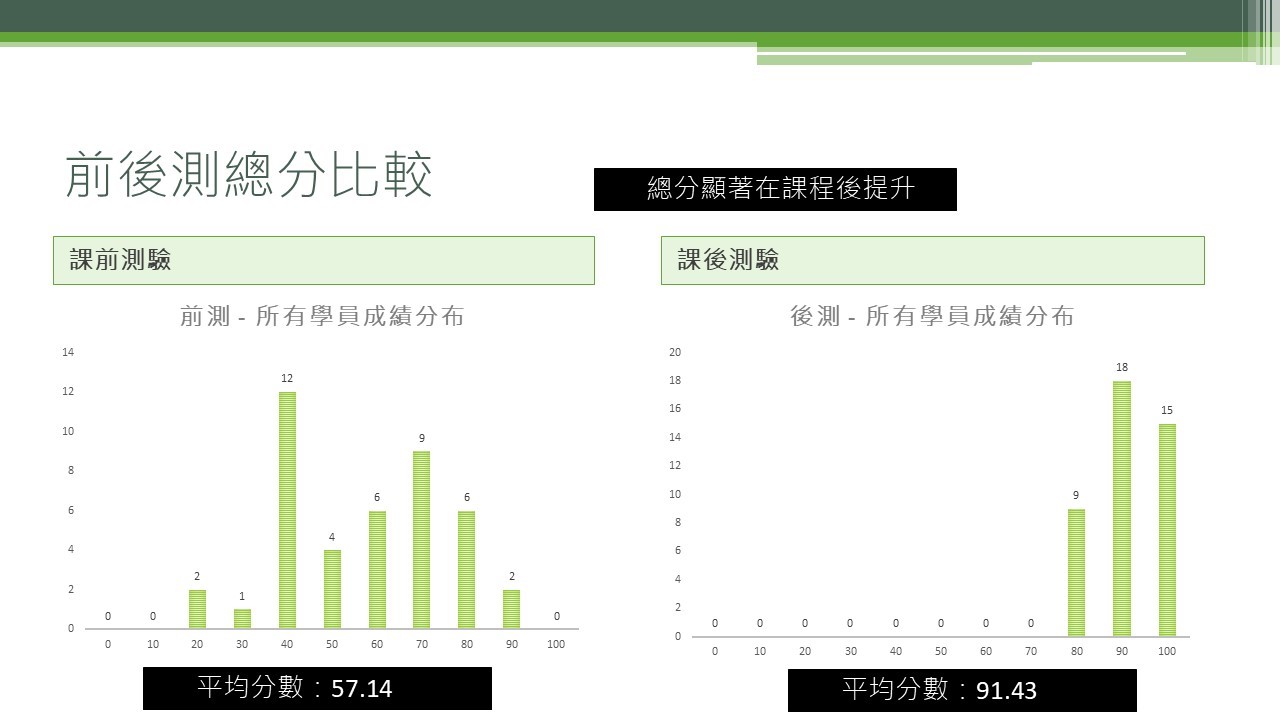Select post-test bar at score 100
Viewport: 1280px width, 720px height.
point(1167,530)
